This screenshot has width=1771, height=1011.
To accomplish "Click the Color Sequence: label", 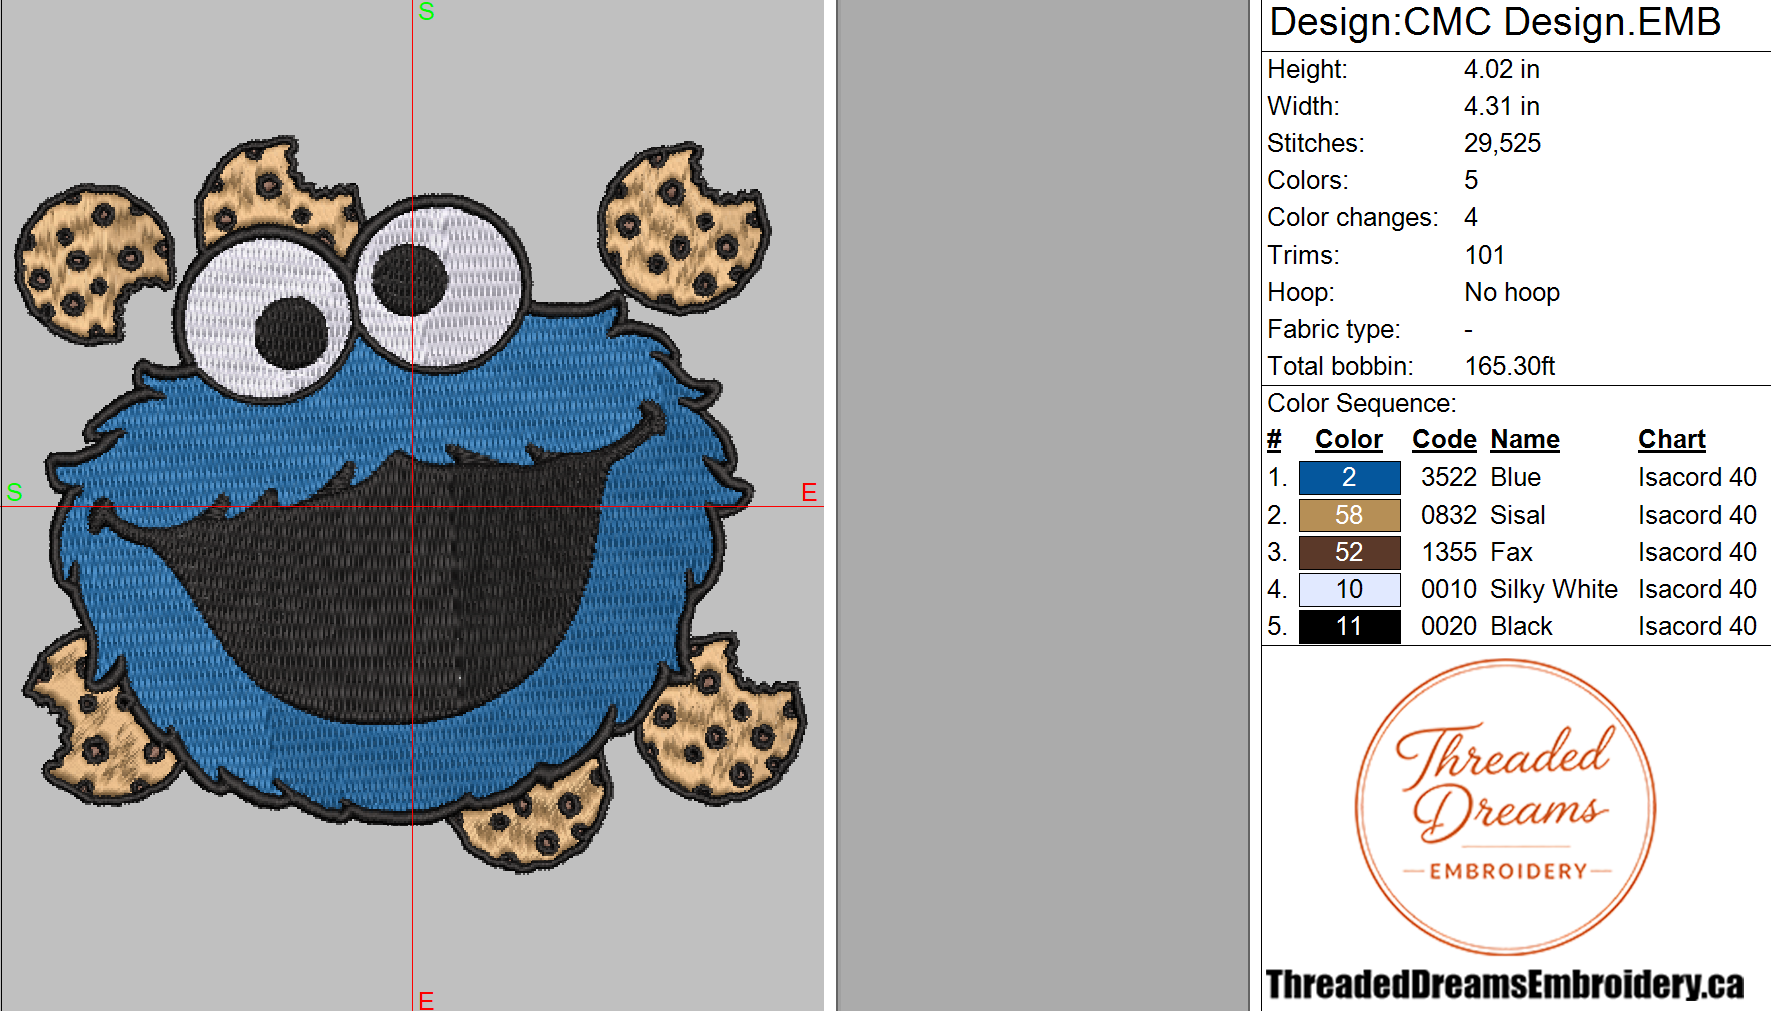I will tap(1361, 403).
